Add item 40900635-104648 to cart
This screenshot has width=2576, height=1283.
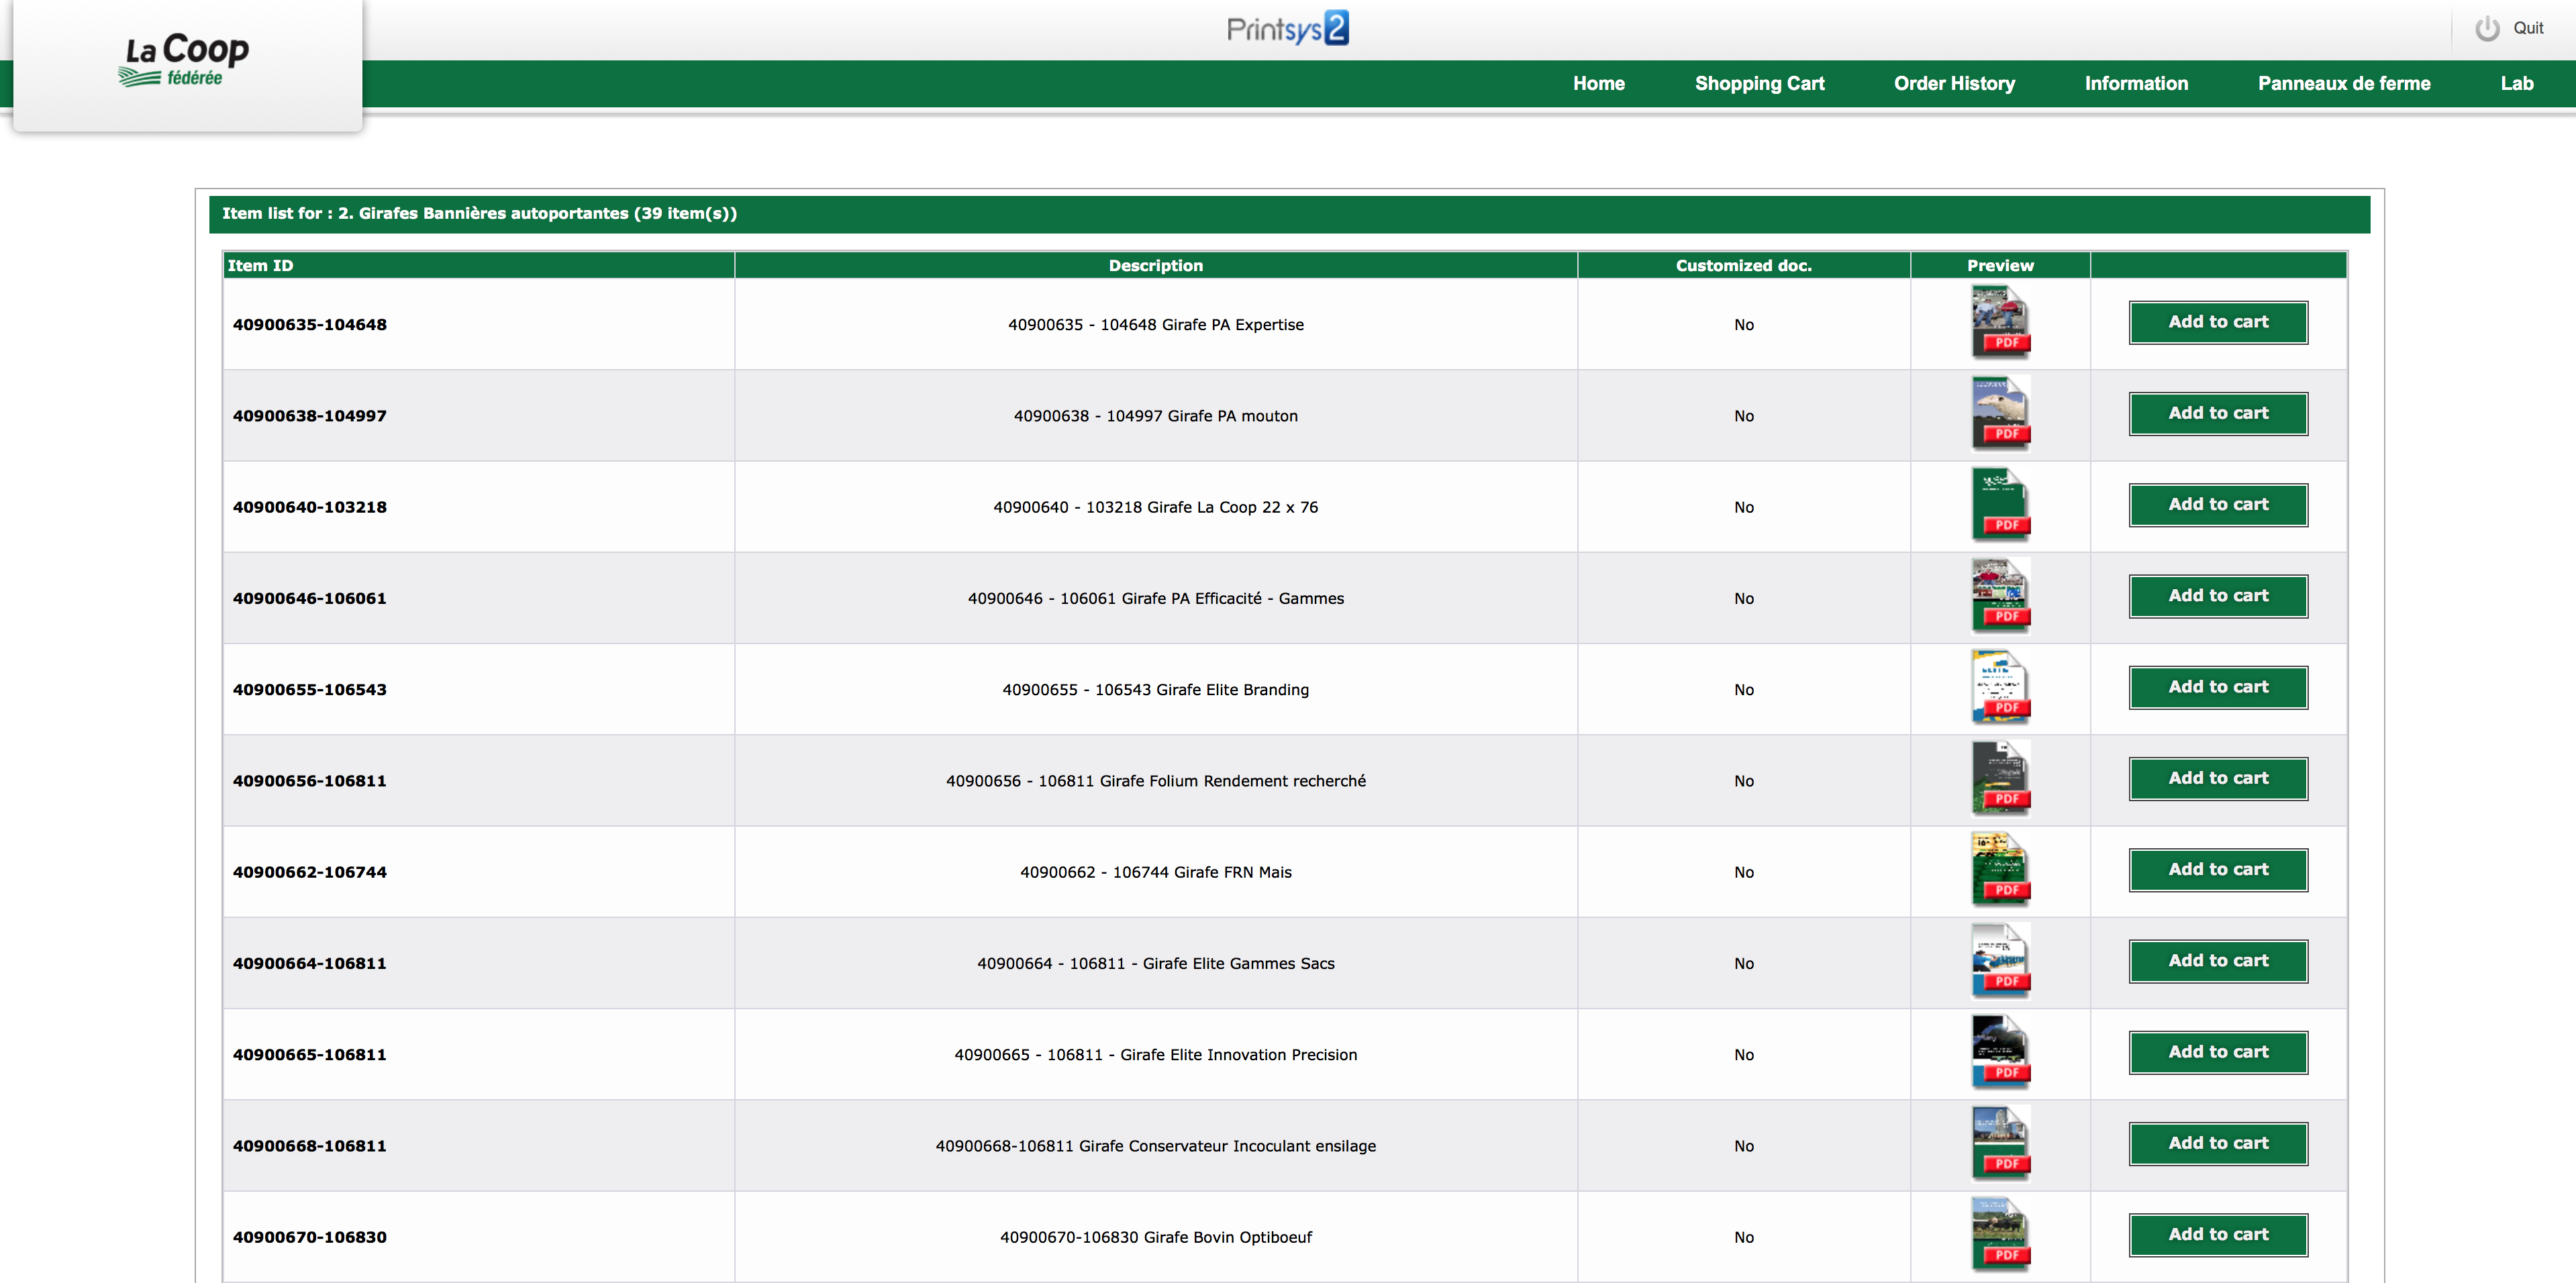click(x=2218, y=322)
